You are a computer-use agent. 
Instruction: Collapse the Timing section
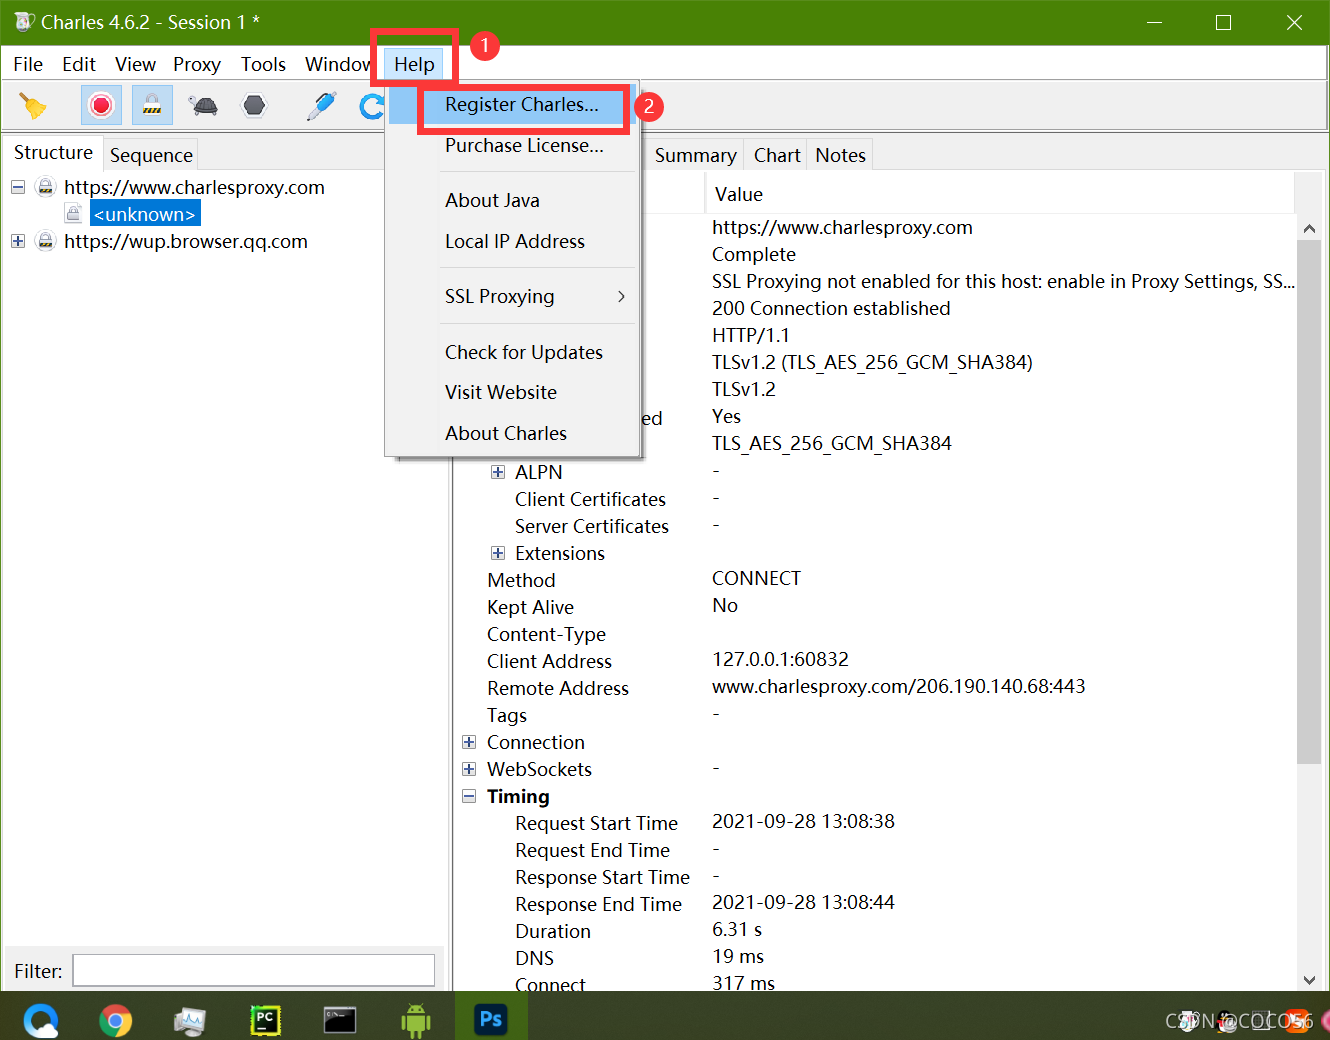point(469,796)
